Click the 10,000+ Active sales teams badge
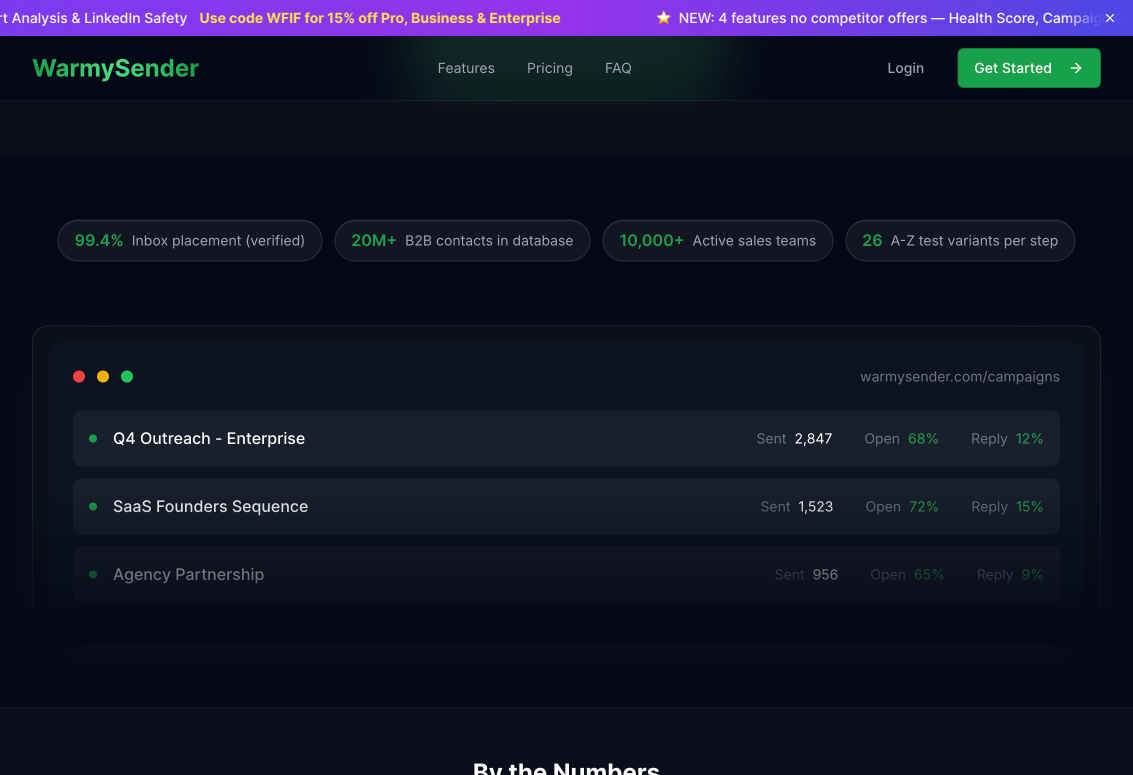Image resolution: width=1133 pixels, height=775 pixels. tap(717, 241)
